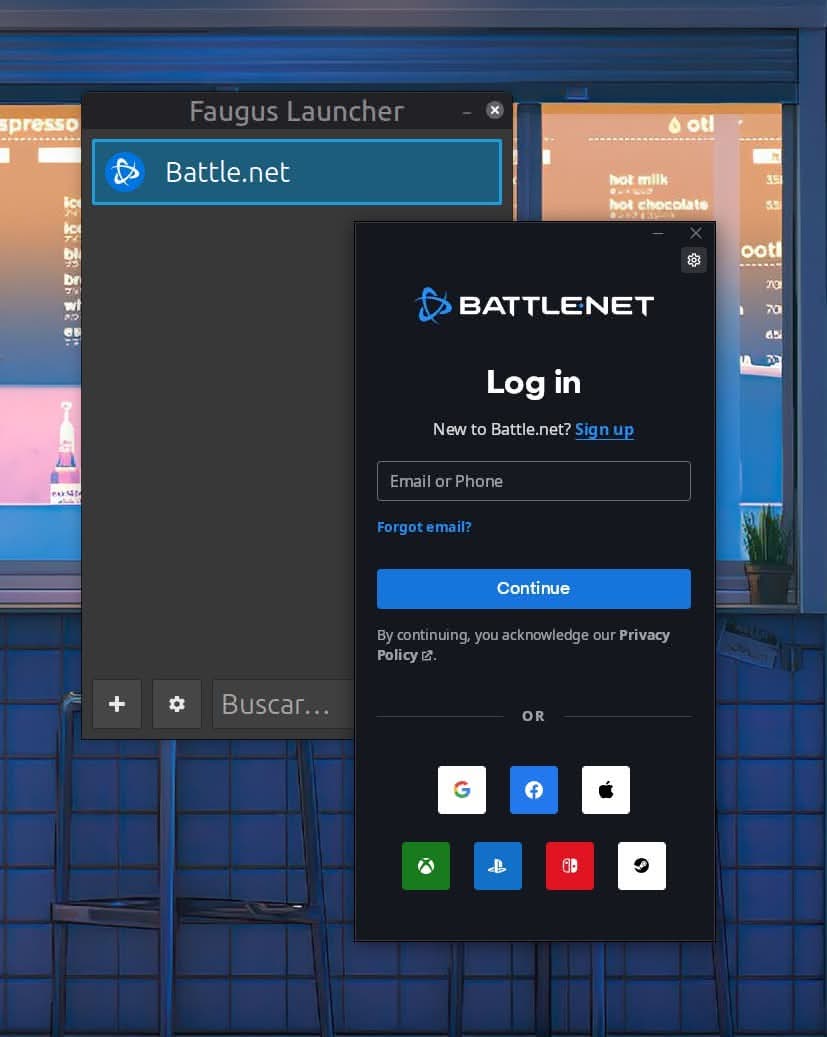Minimize the Battle.net login window
827x1037 pixels.
click(x=657, y=233)
